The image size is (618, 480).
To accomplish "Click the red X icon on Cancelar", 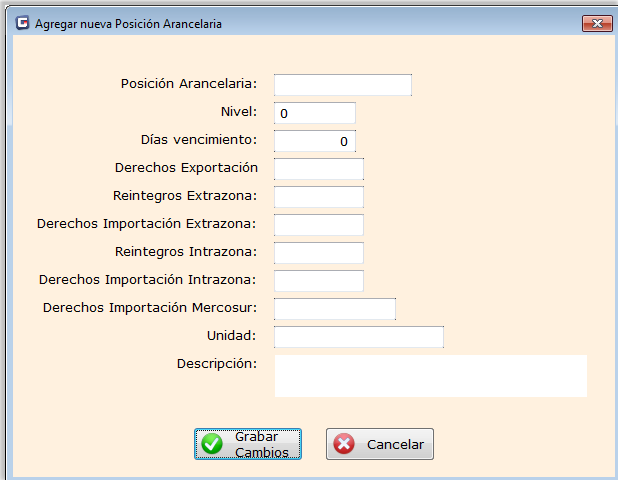I will (344, 444).
